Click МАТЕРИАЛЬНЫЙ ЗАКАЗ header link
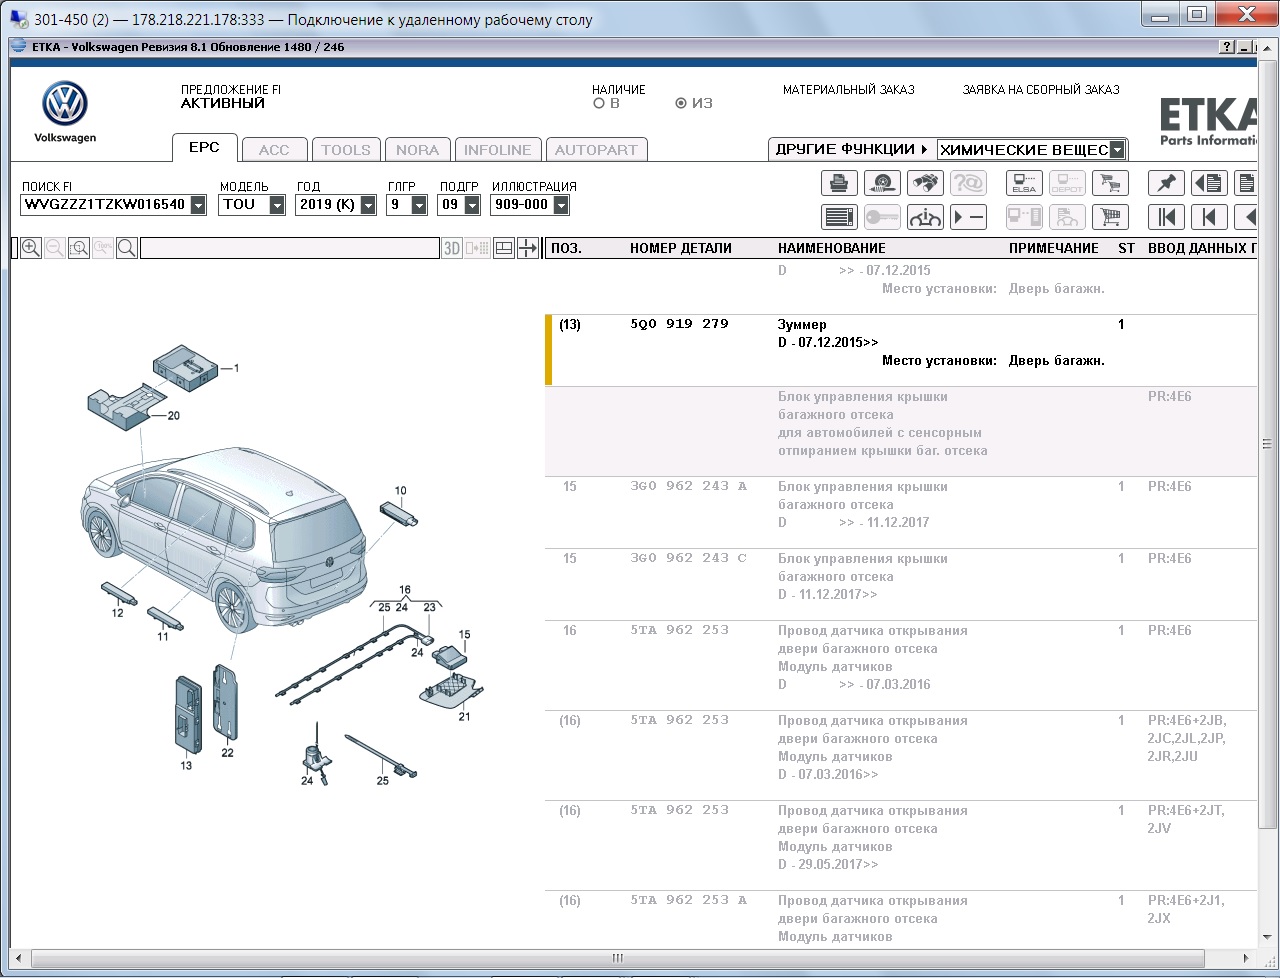Viewport: 1280px width, 978px height. (849, 90)
